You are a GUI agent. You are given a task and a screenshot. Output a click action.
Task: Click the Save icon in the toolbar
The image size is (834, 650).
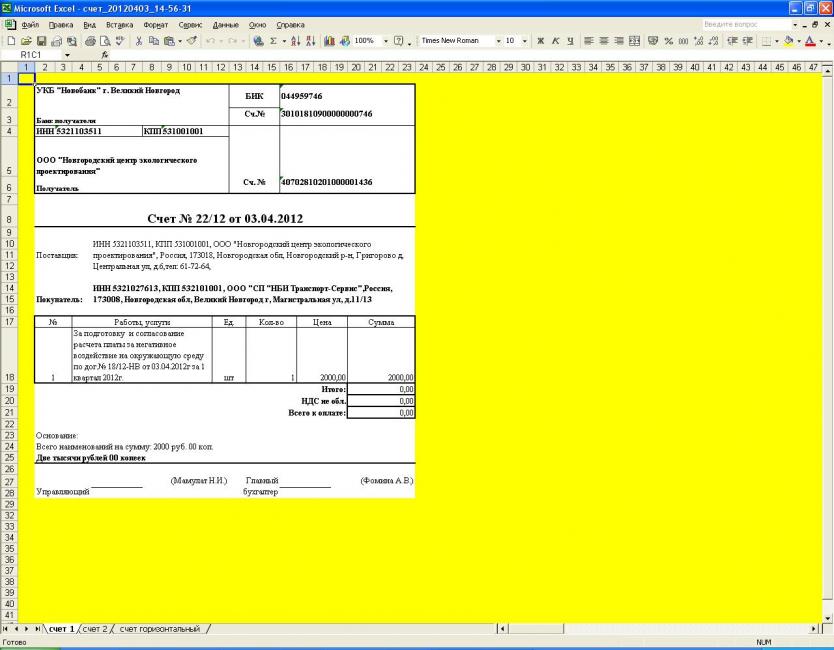pyautogui.click(x=40, y=40)
